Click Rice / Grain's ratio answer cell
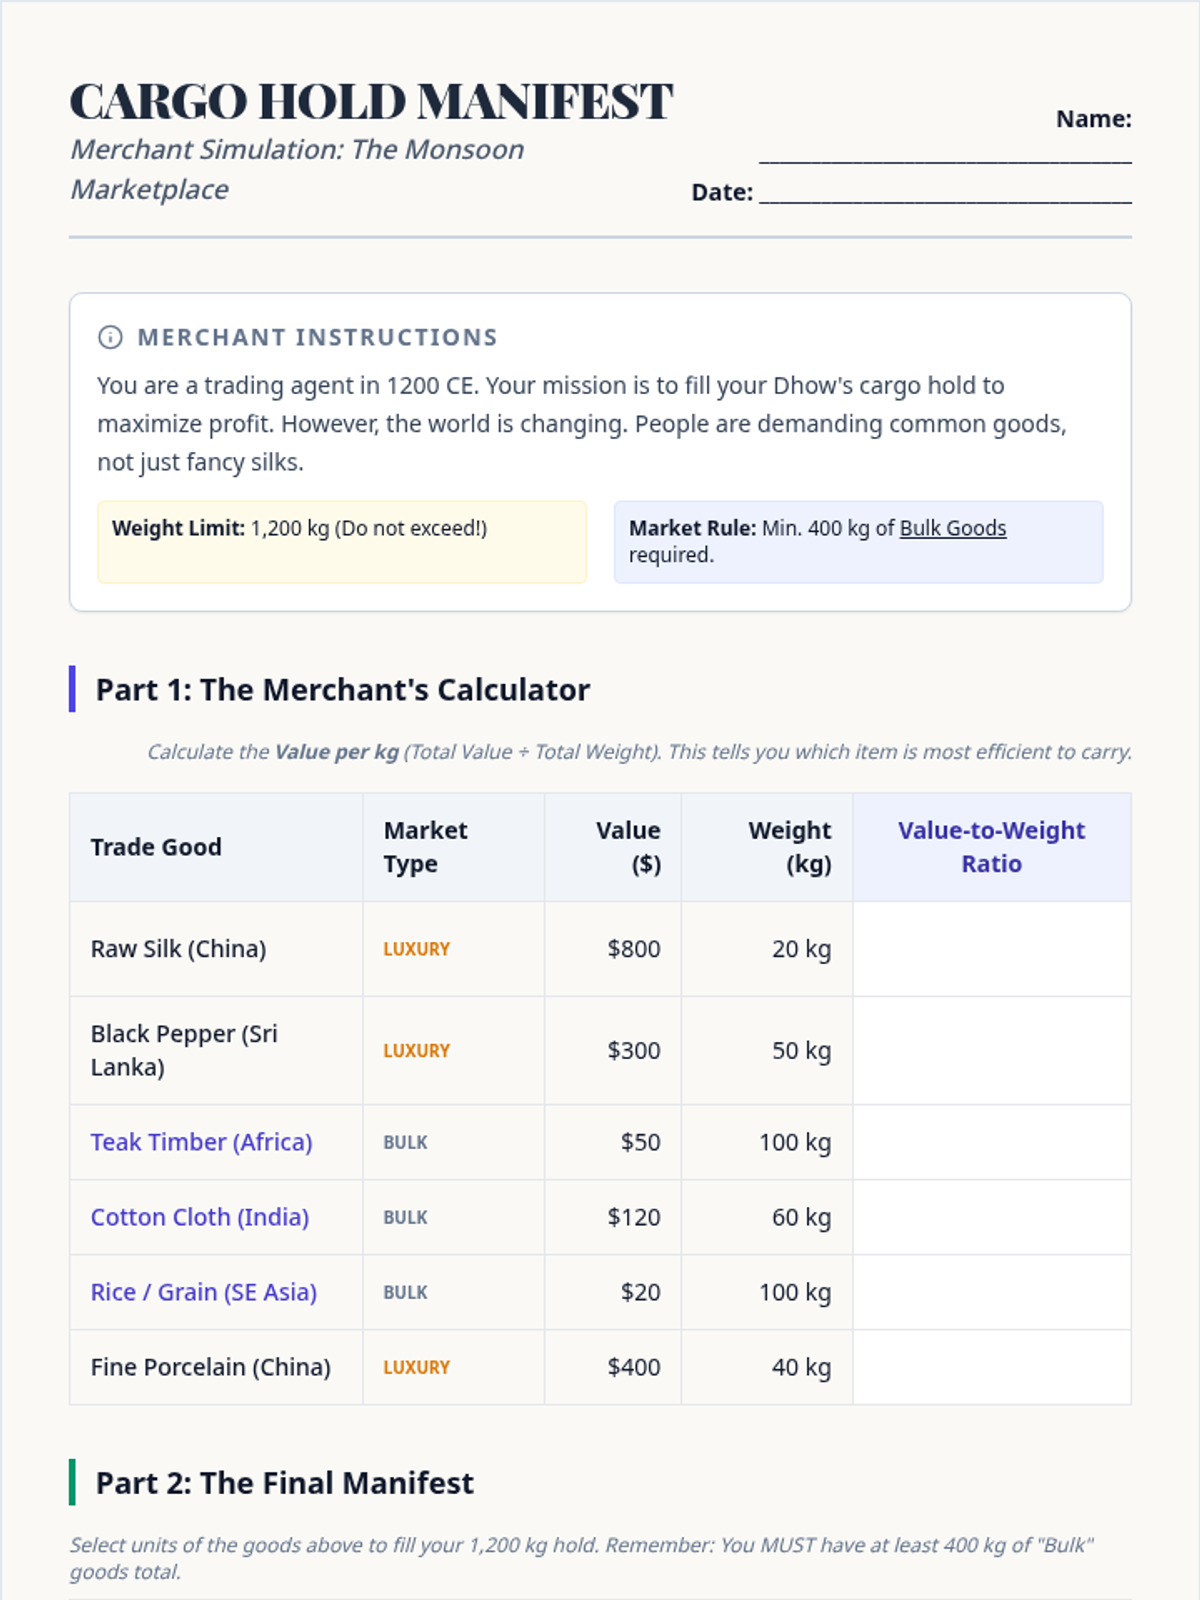Viewport: 1200px width, 1600px height. (x=991, y=1292)
